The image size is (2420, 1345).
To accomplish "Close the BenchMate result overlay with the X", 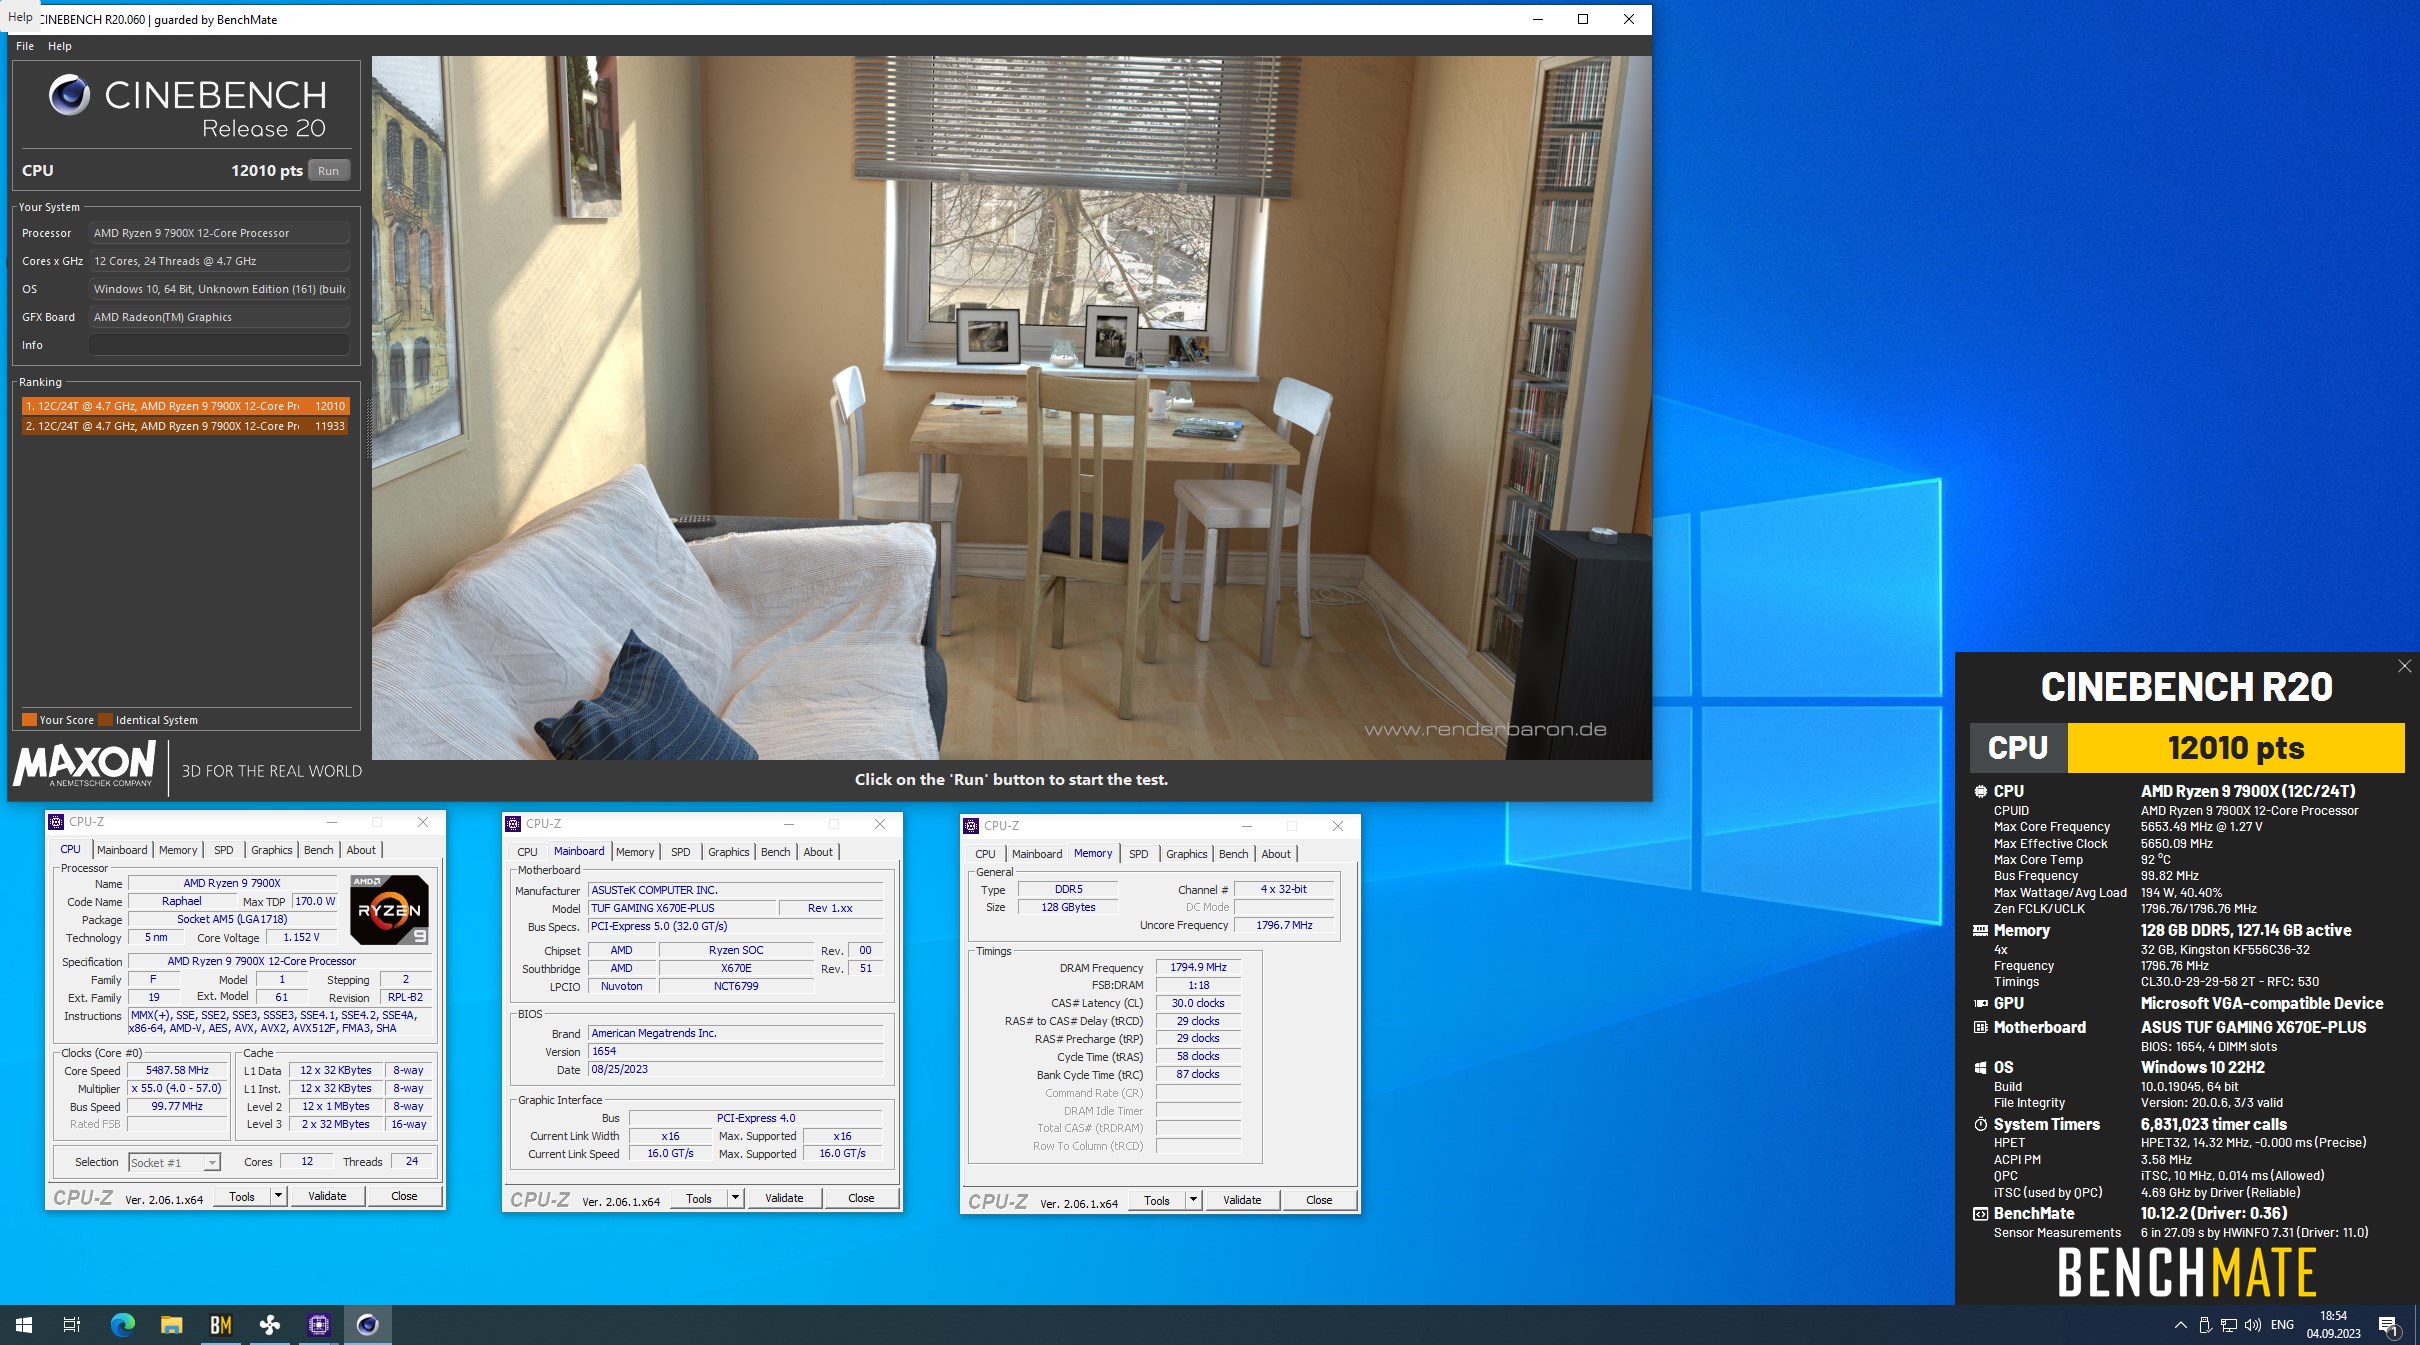I will point(2405,666).
